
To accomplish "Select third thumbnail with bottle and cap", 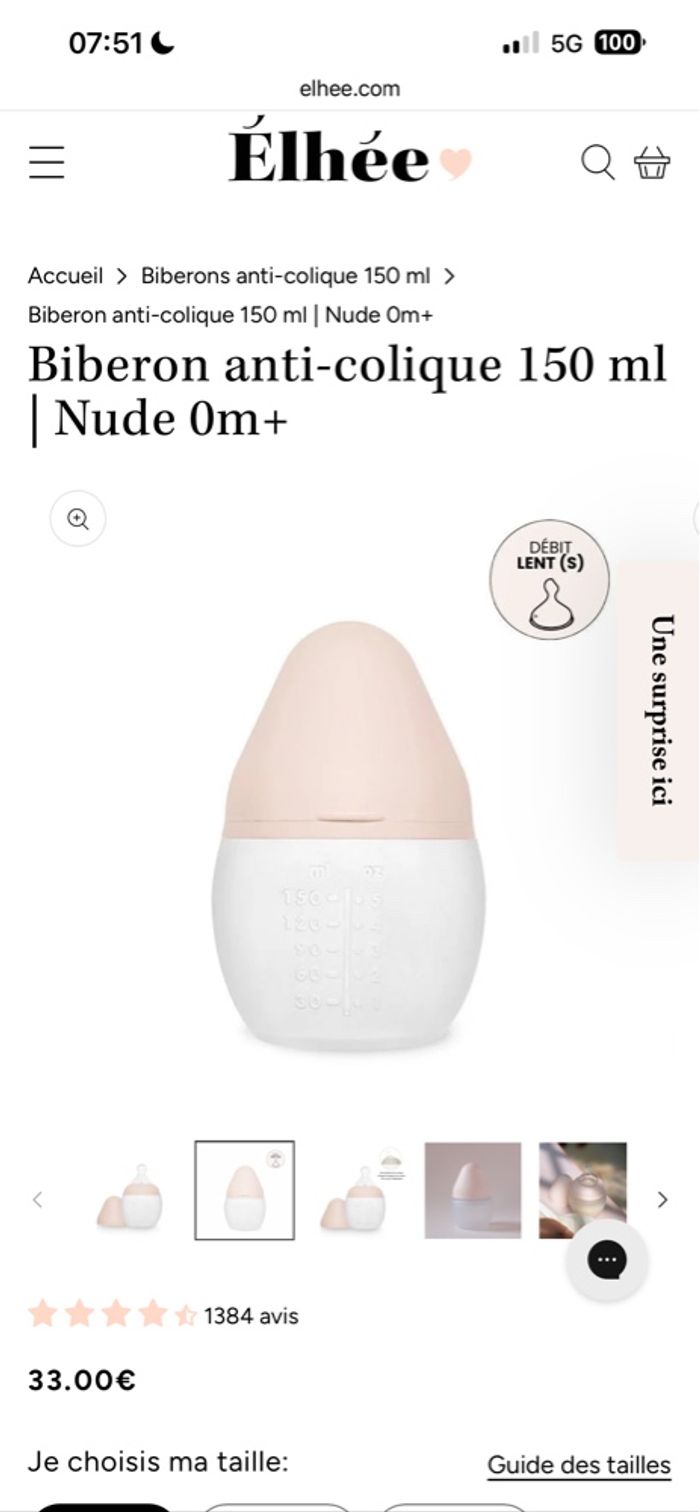I will coord(359,1191).
